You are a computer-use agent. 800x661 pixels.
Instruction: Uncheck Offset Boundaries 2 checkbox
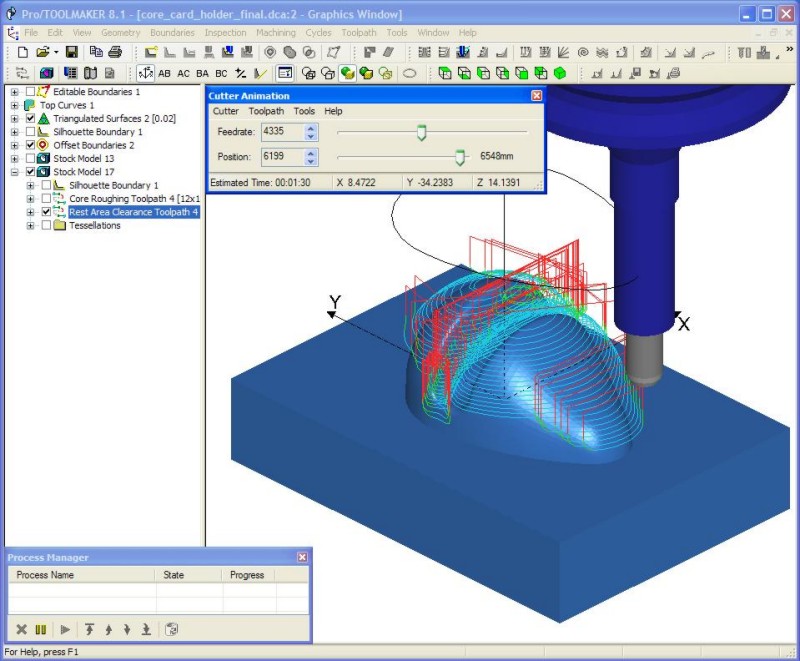pyautogui.click(x=31, y=145)
